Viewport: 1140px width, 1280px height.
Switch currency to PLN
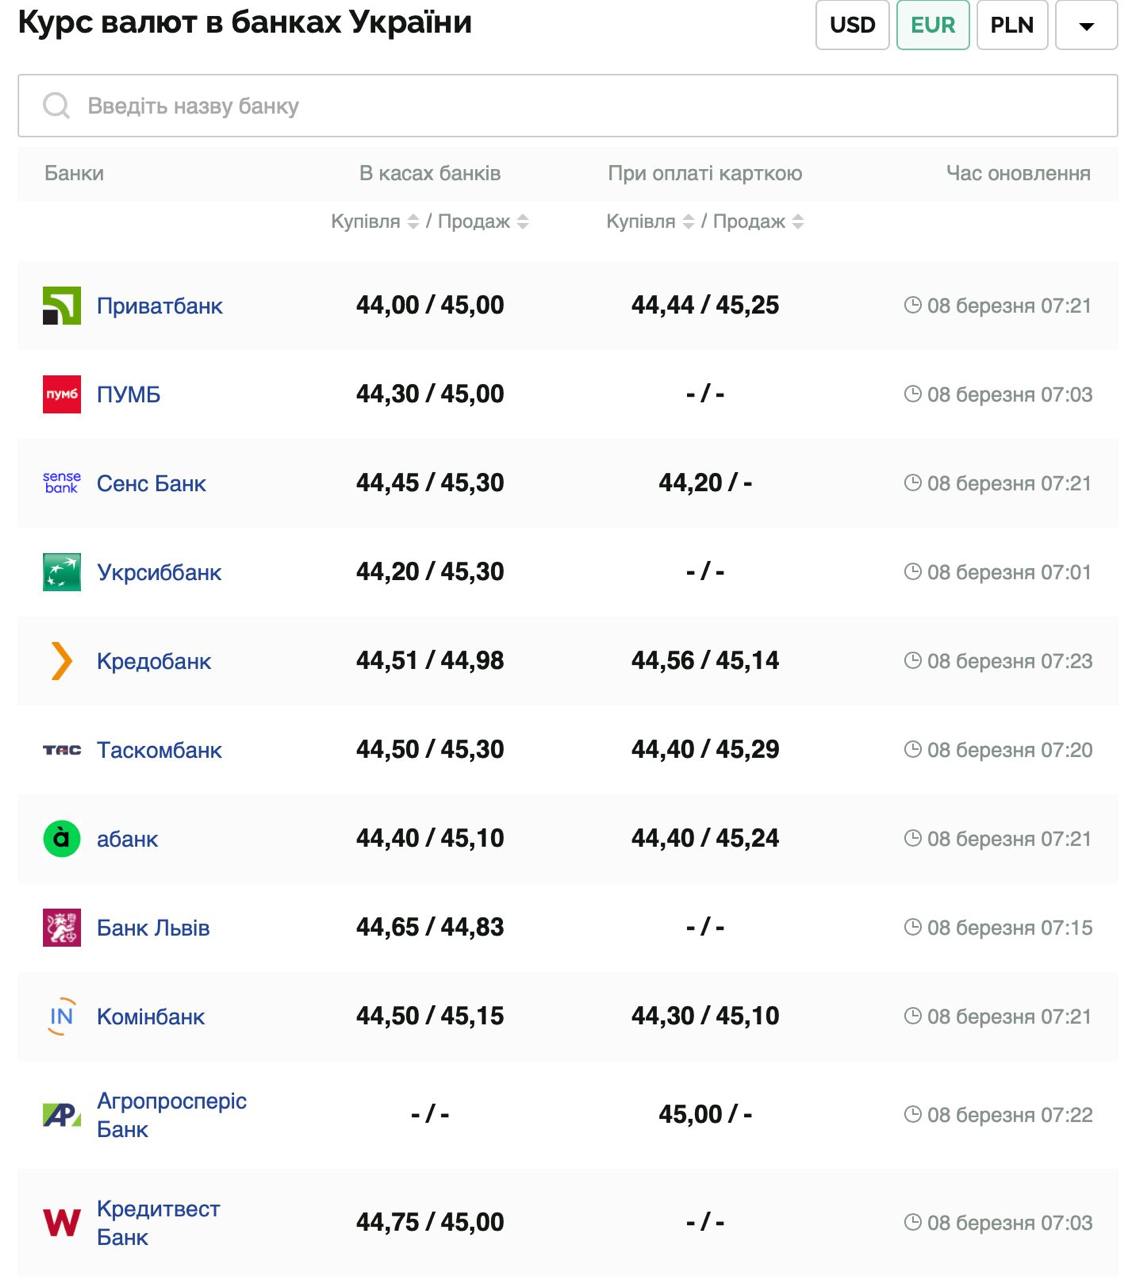1011,25
